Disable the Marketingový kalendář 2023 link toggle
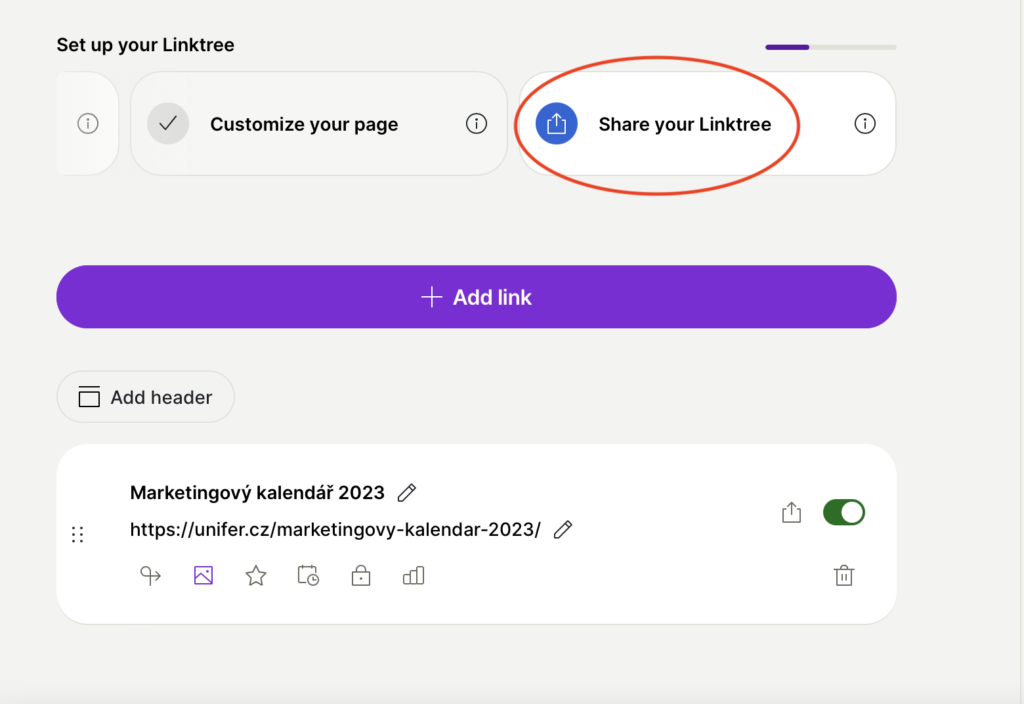This screenshot has height=704, width=1024. point(843,513)
